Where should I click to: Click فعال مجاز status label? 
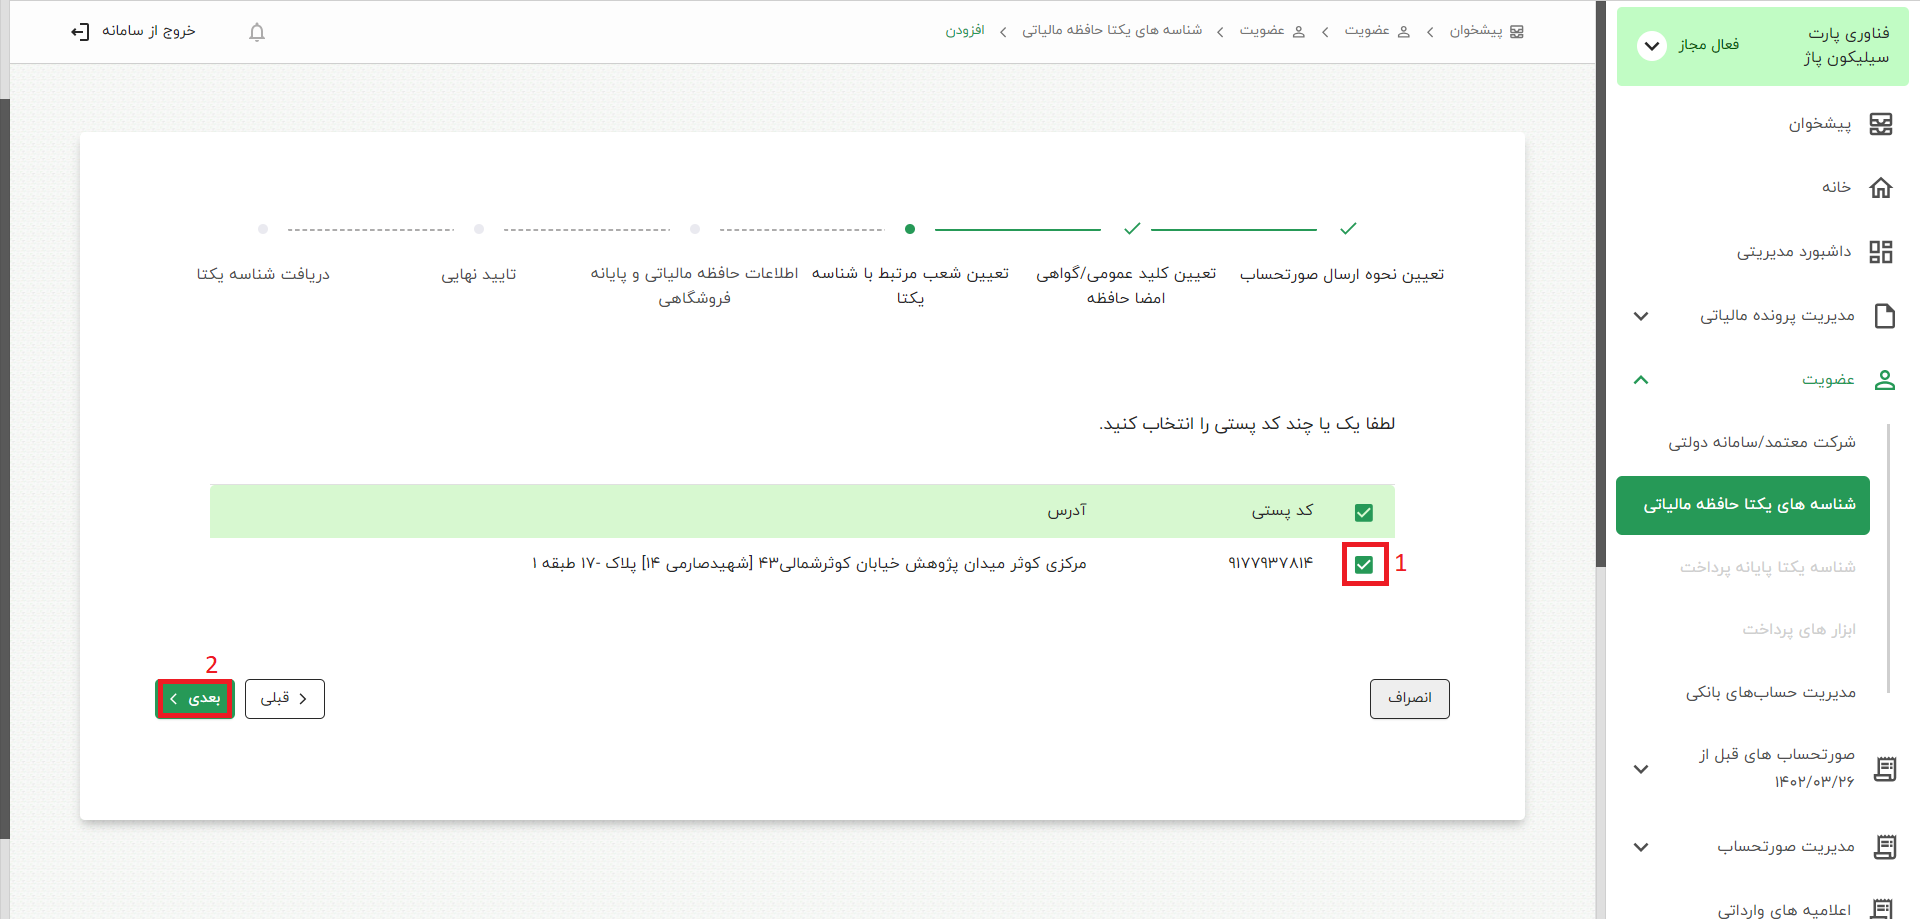tap(1709, 45)
